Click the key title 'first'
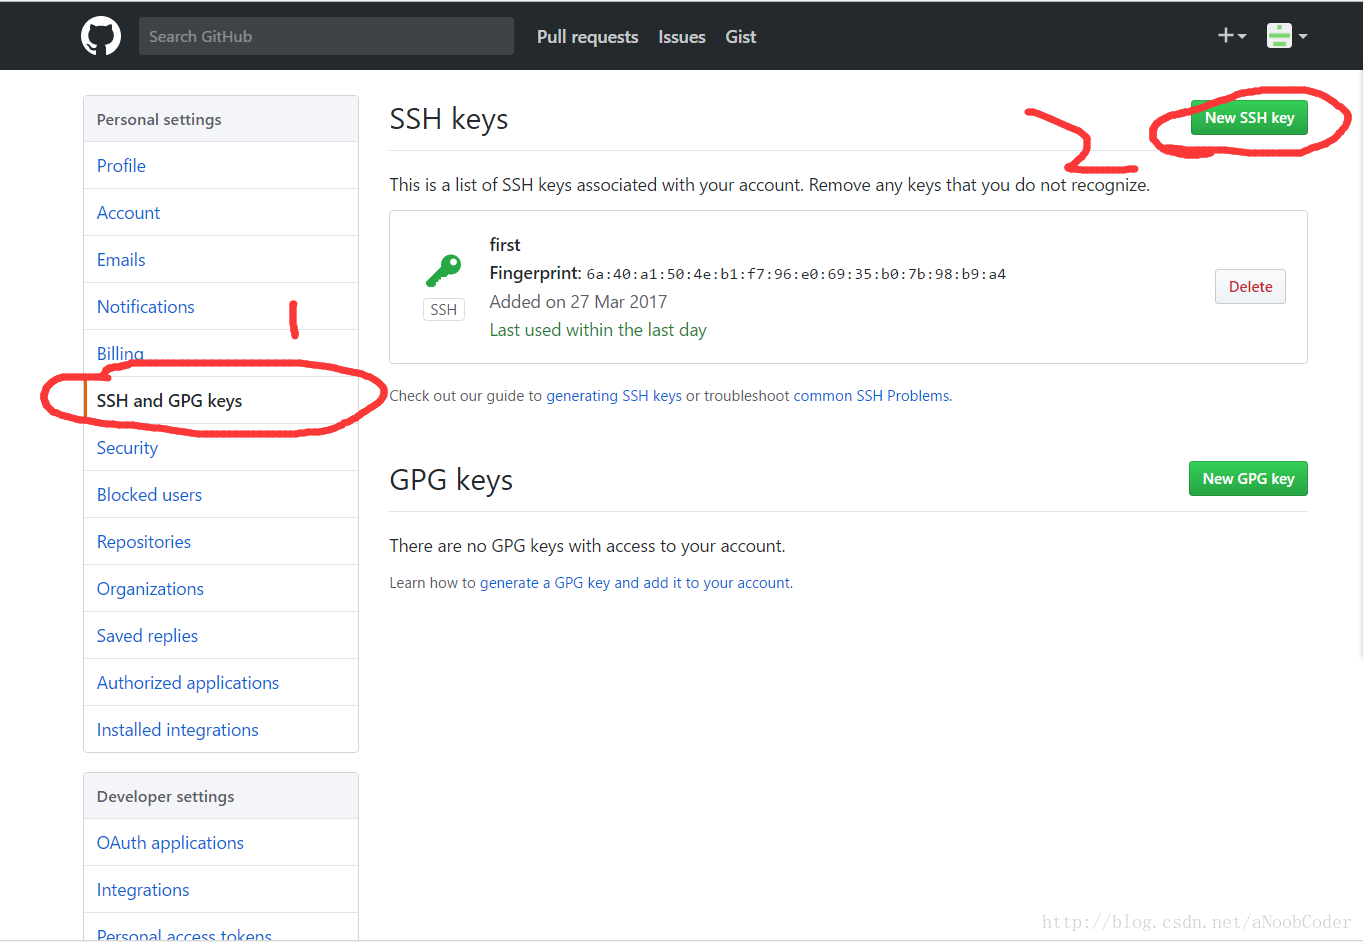The height and width of the screenshot is (942, 1363). pos(505,245)
